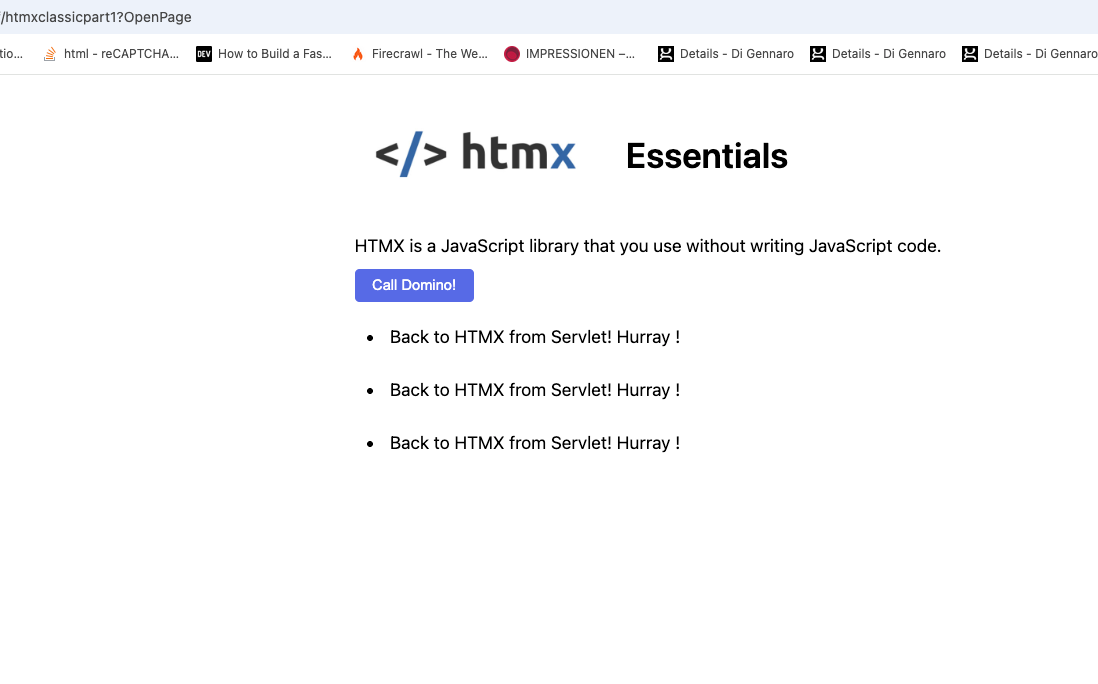1098x684 pixels.
Task: Click the Essentials heading
Action: [707, 156]
